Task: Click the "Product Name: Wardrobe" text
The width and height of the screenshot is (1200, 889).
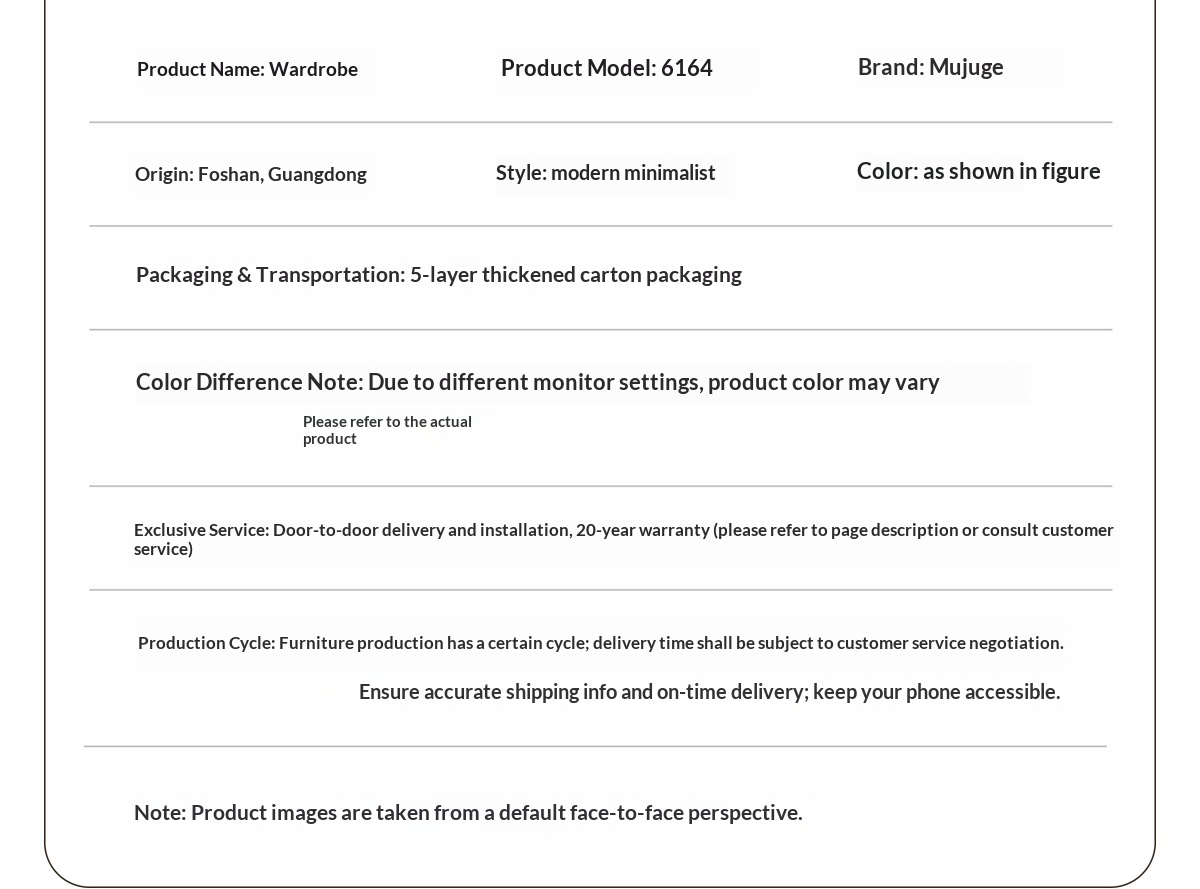Action: (x=247, y=69)
